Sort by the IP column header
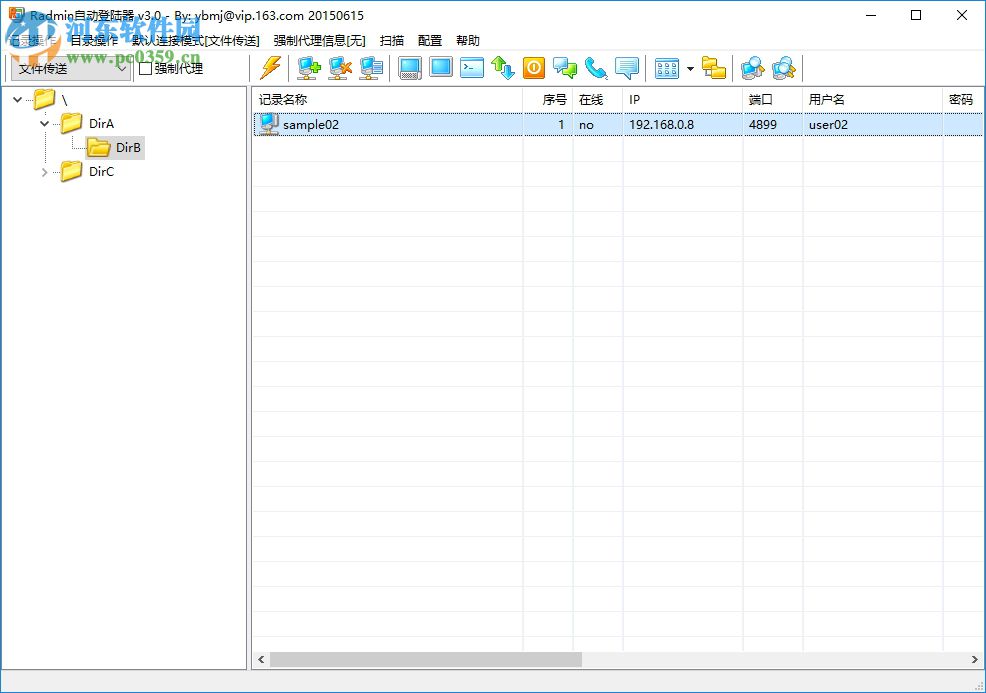This screenshot has height=693, width=986. (x=683, y=99)
